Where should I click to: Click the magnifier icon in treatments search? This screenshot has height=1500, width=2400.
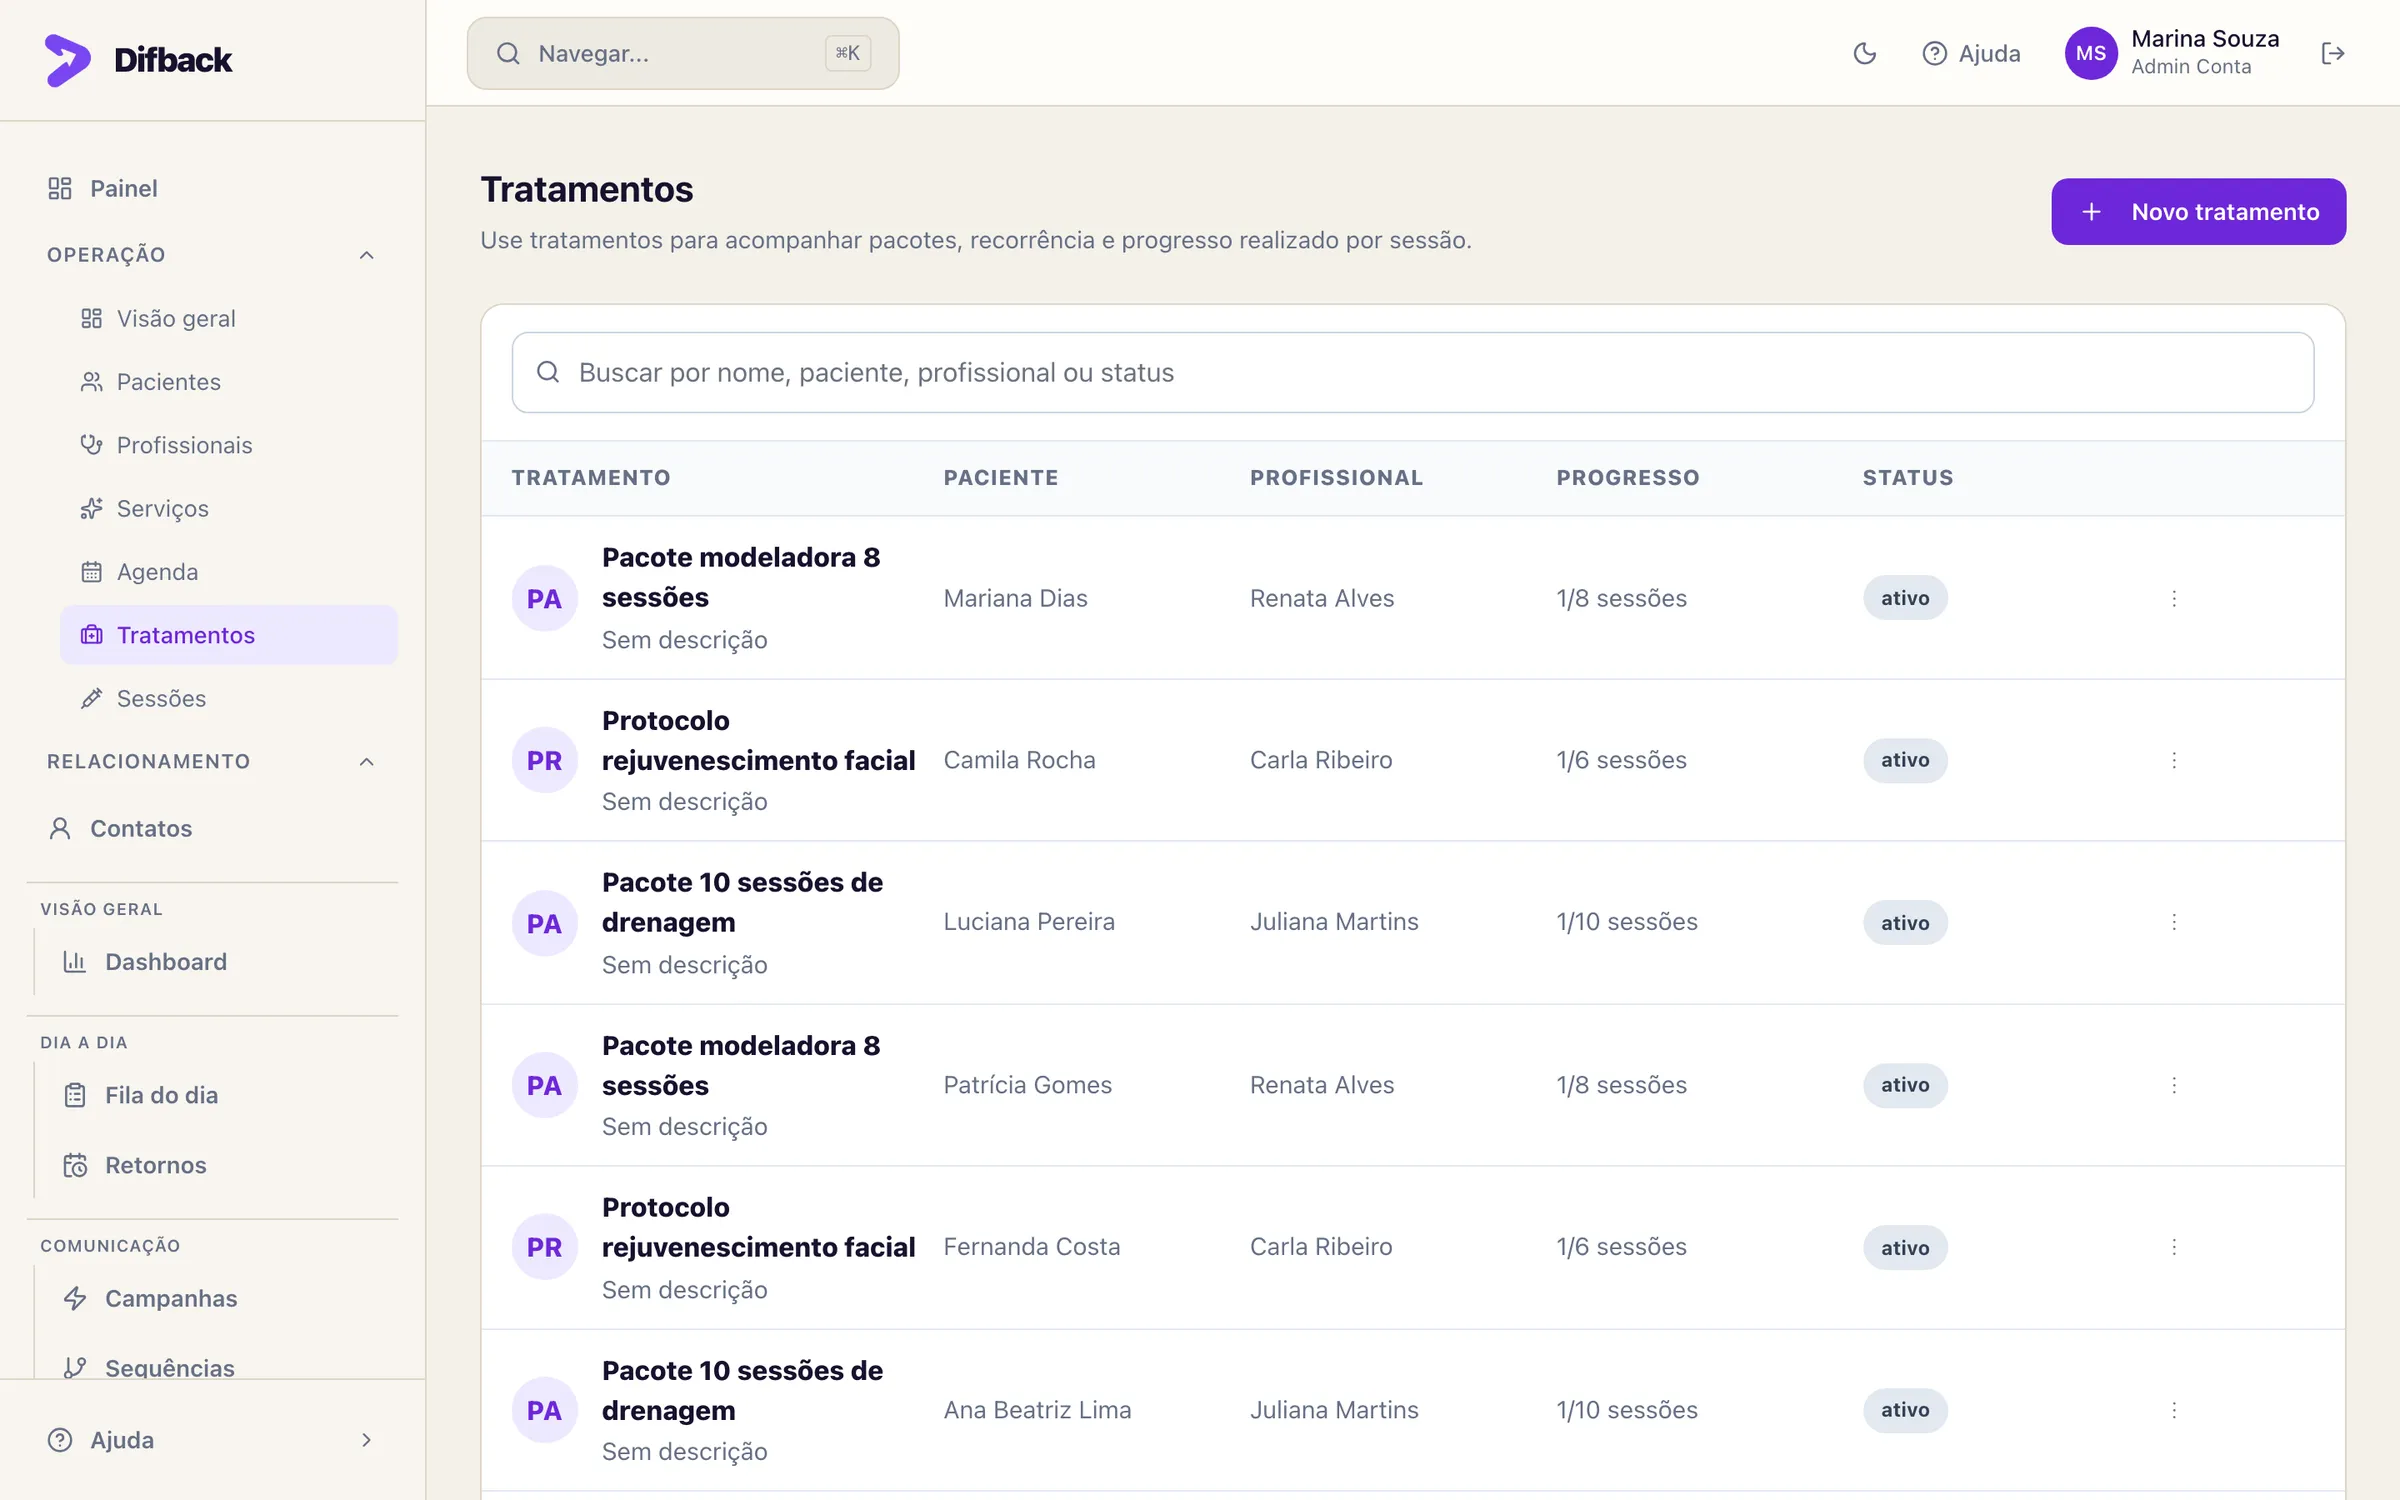[548, 373]
